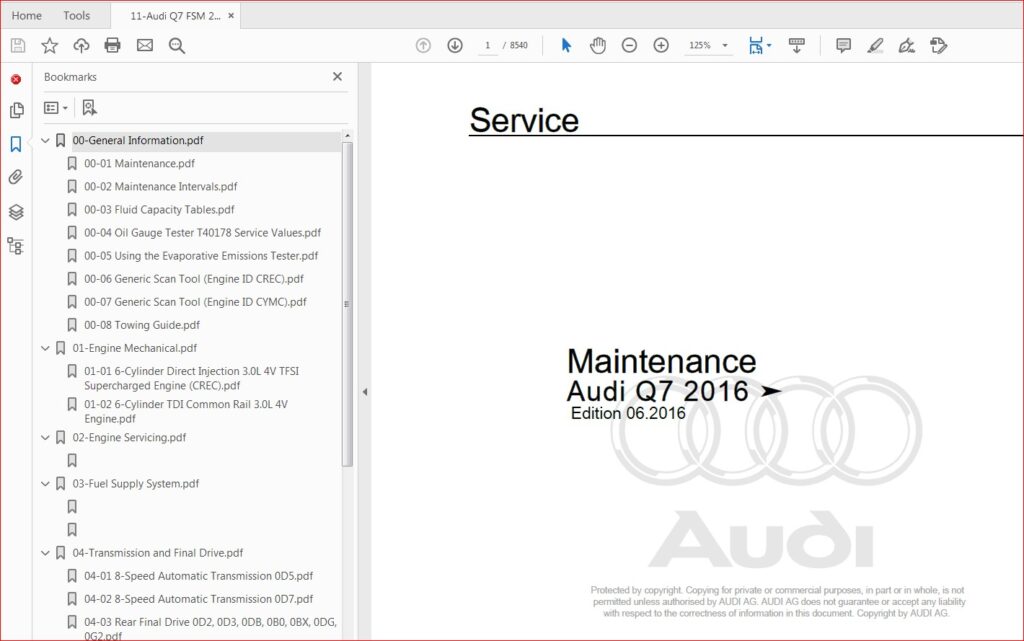The width and height of the screenshot is (1024, 641).
Task: Close the Bookmarks panel
Action: (337, 76)
